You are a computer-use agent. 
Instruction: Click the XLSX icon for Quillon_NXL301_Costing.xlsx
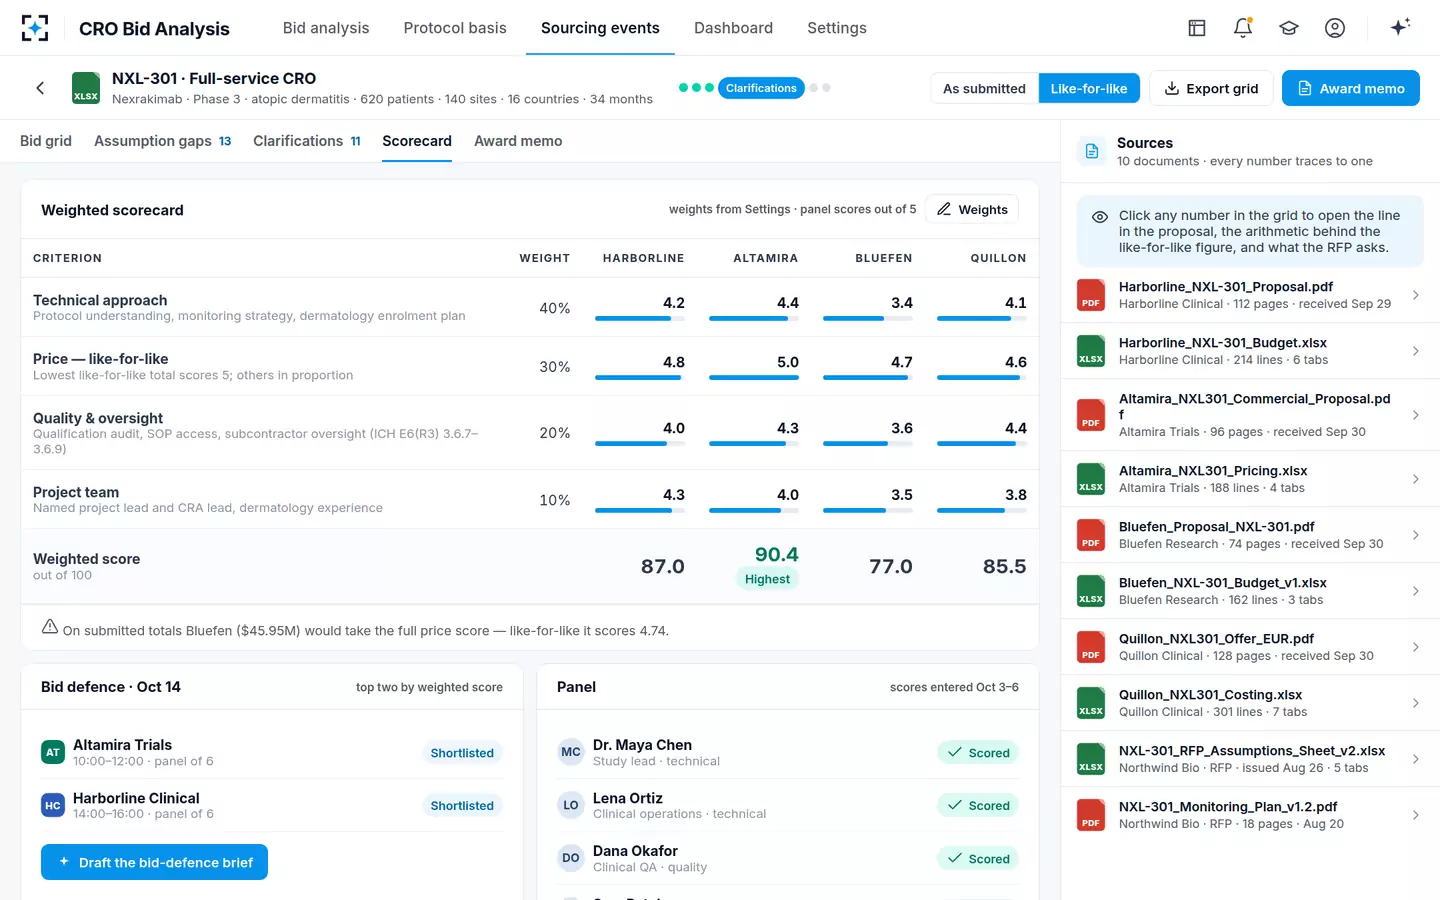[1091, 703]
